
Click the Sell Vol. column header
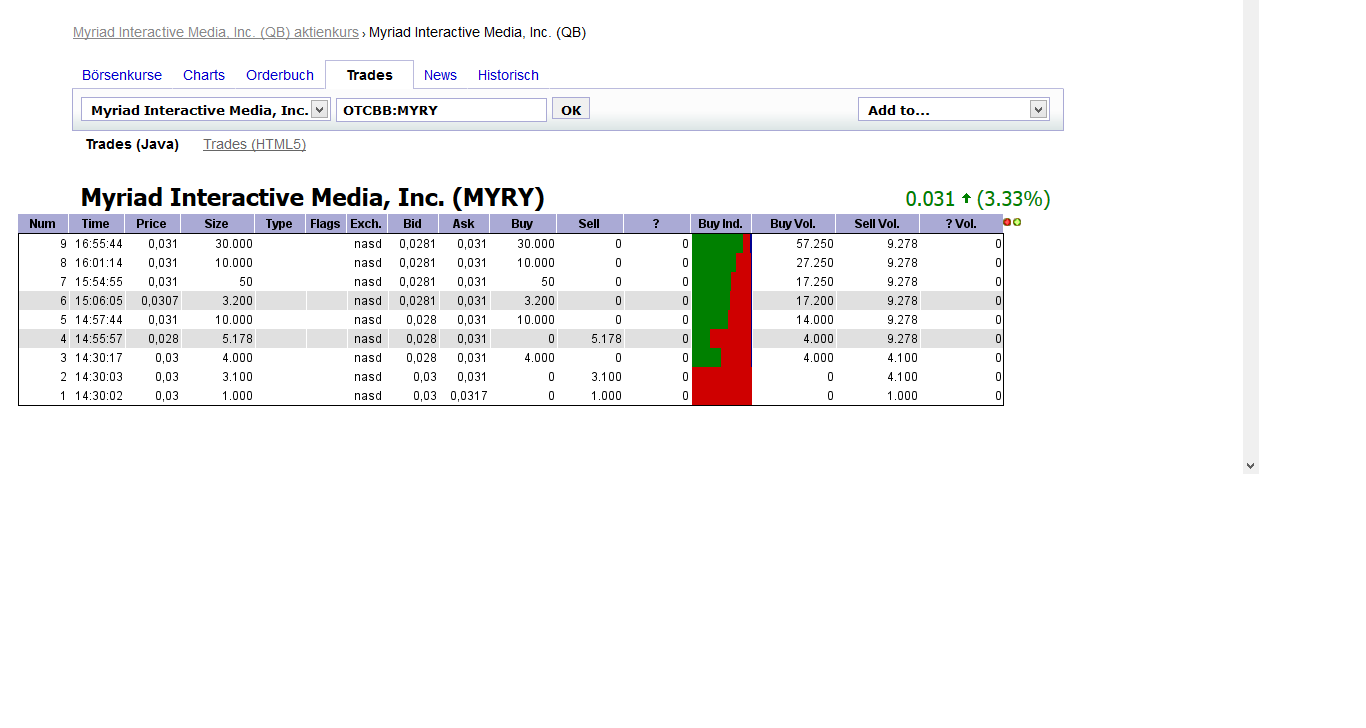click(x=878, y=224)
